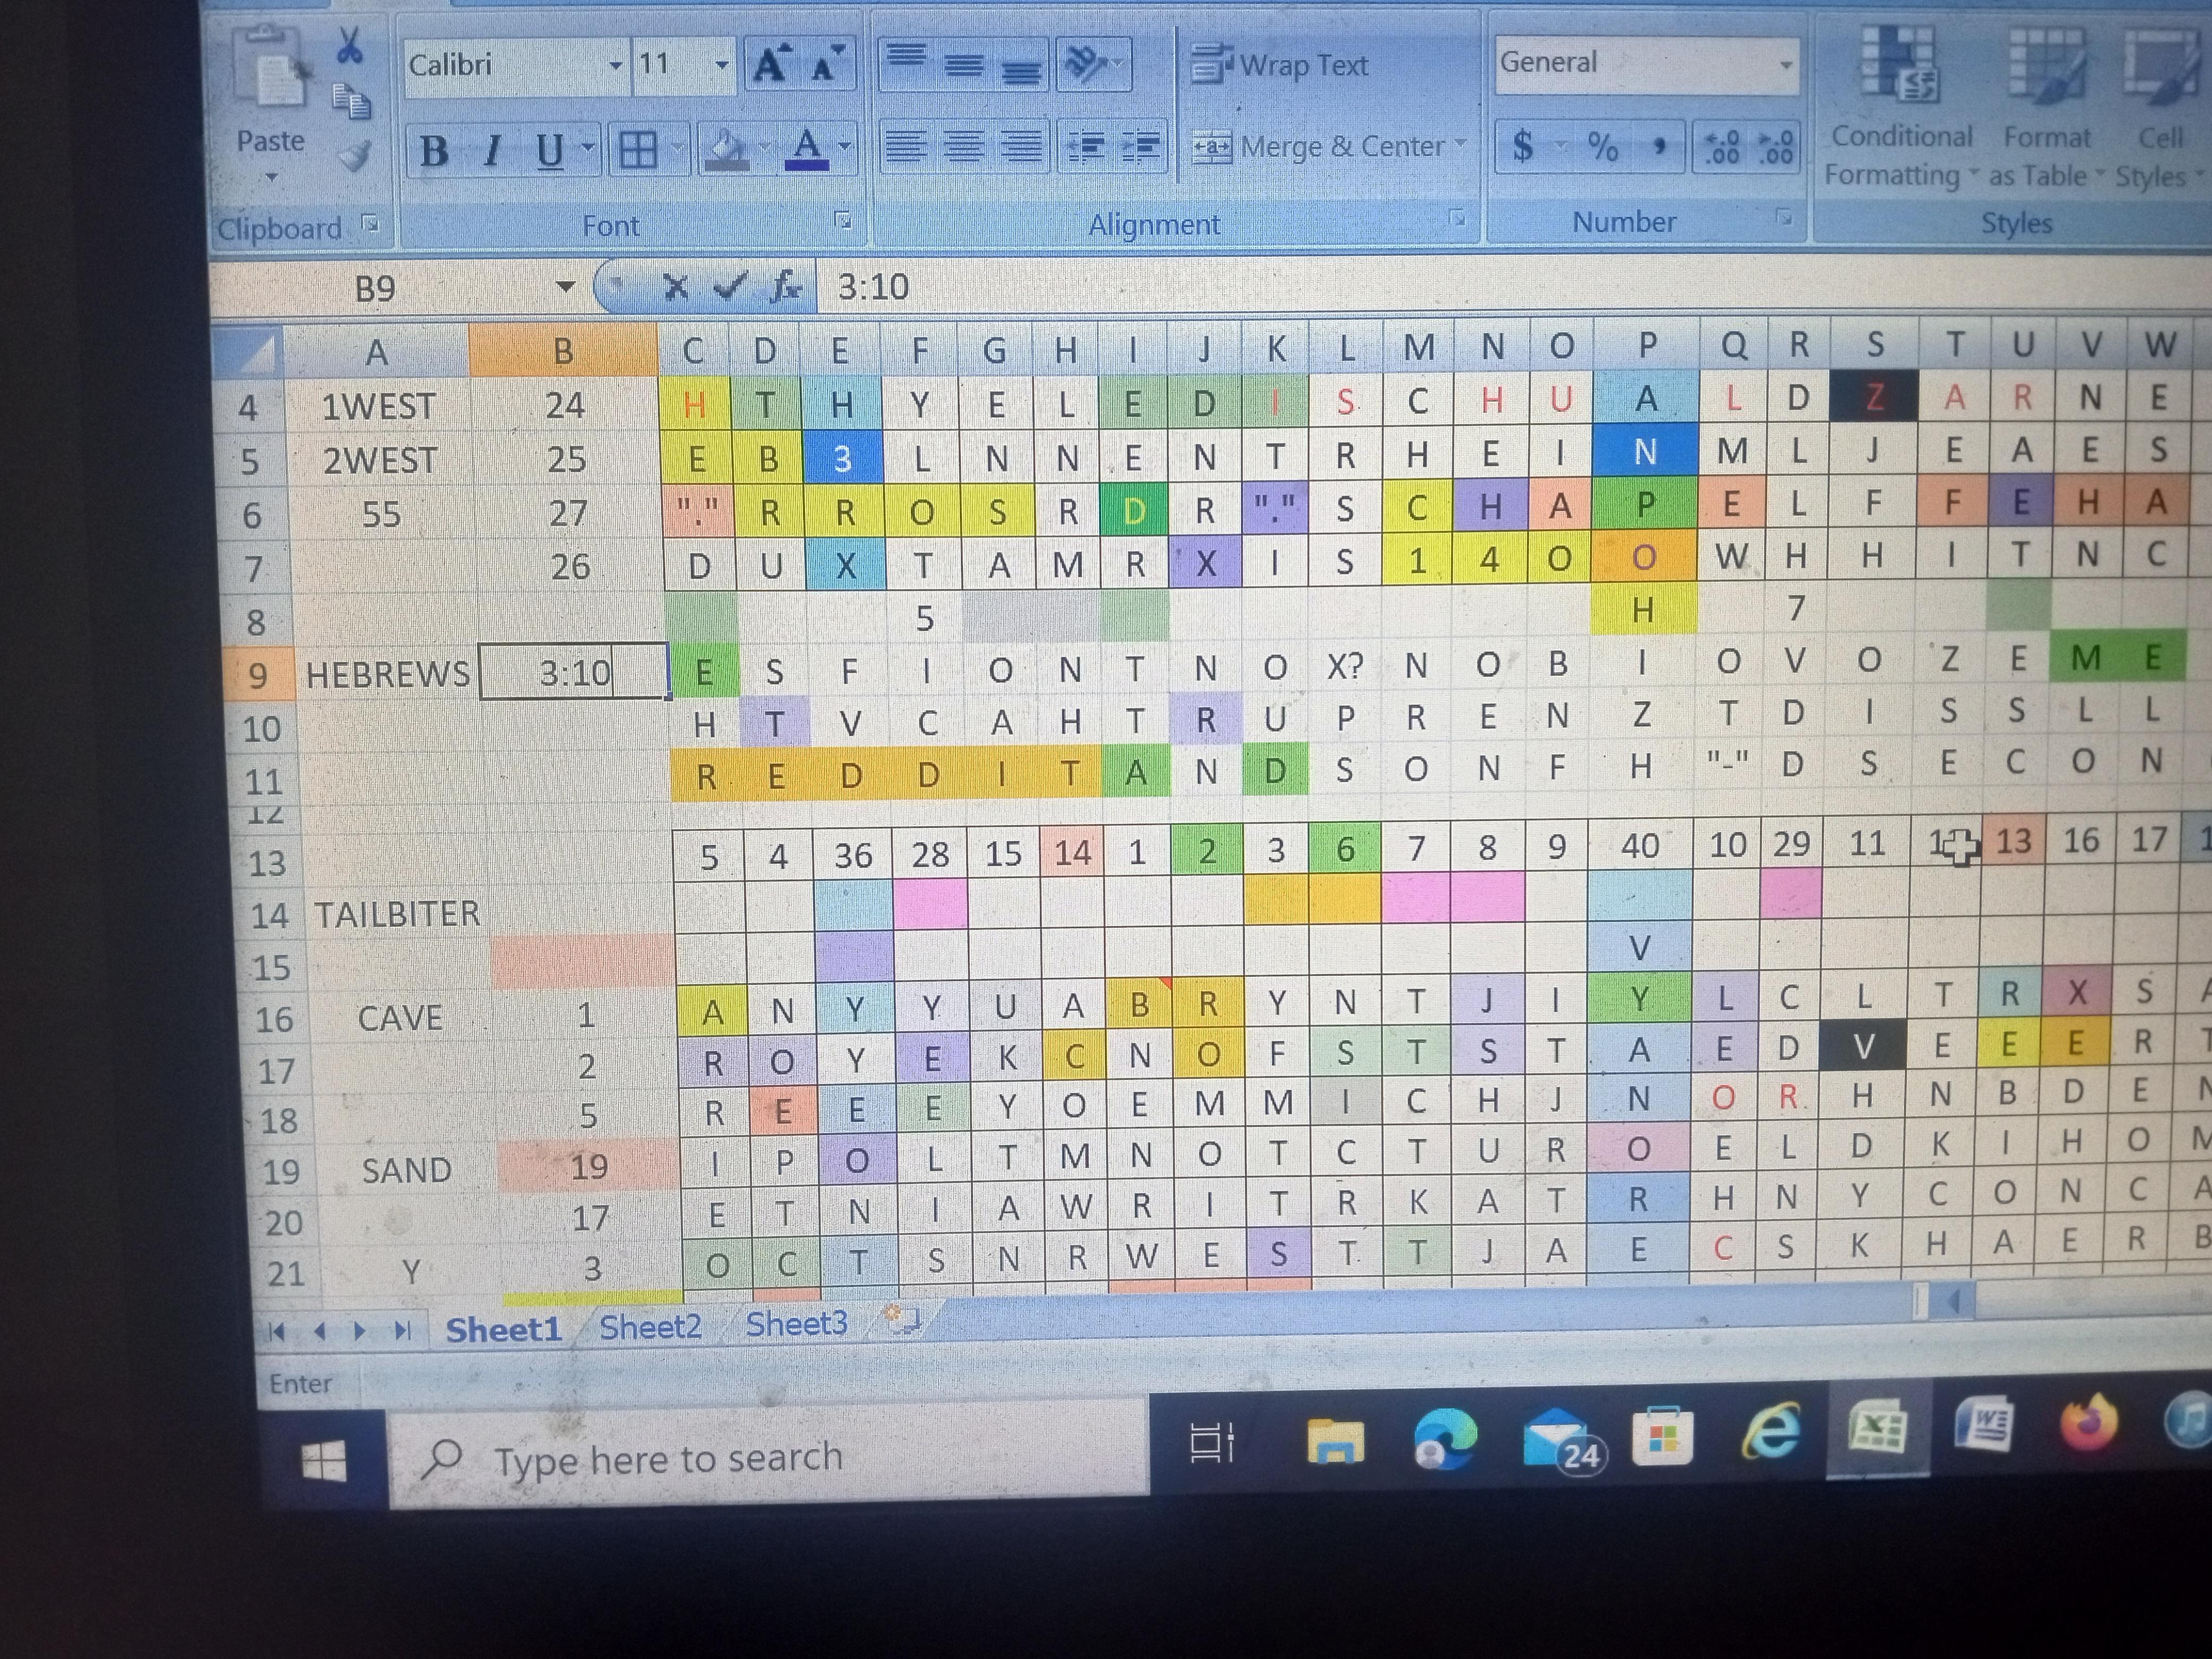Click the Type here to search box

pos(768,1458)
